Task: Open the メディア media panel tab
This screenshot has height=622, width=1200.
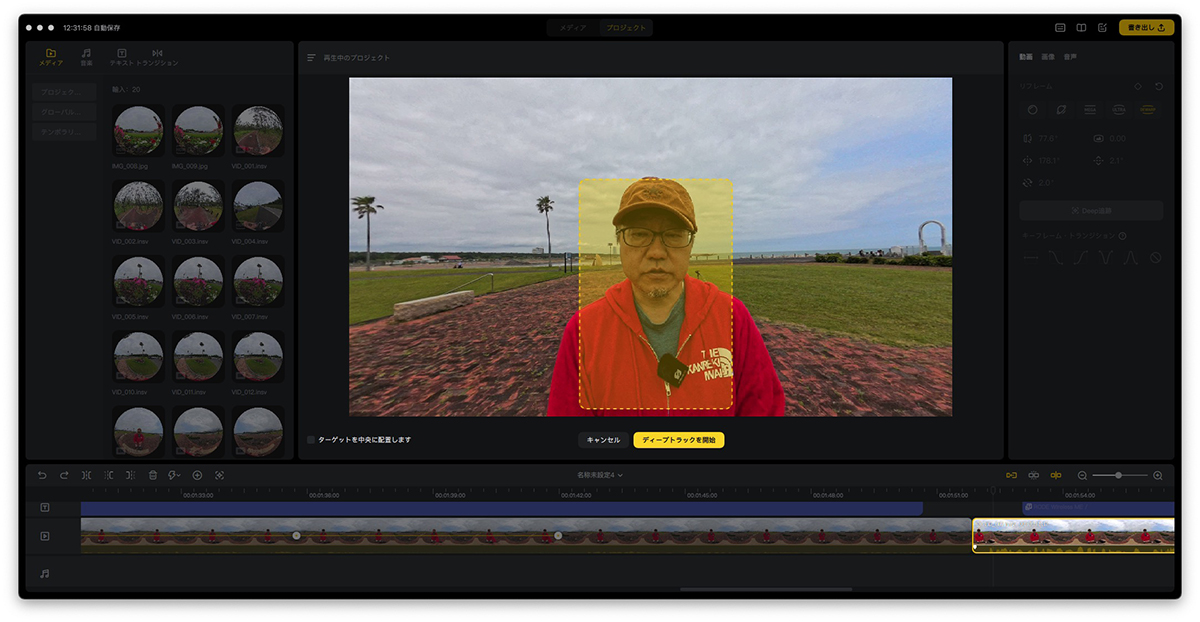Action: 51,57
